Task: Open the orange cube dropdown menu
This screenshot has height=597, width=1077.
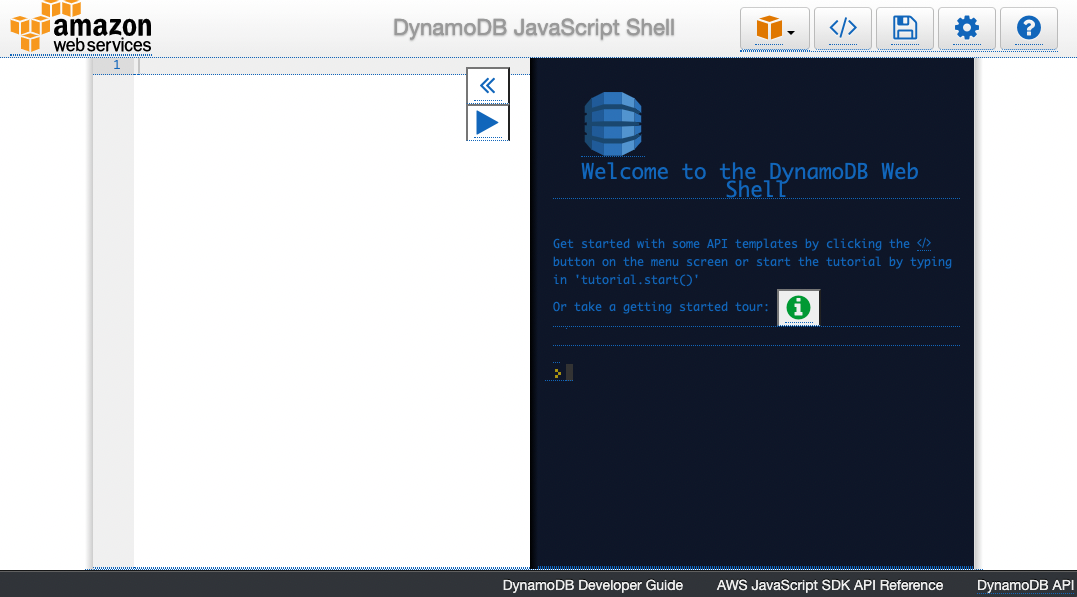Action: pos(775,28)
